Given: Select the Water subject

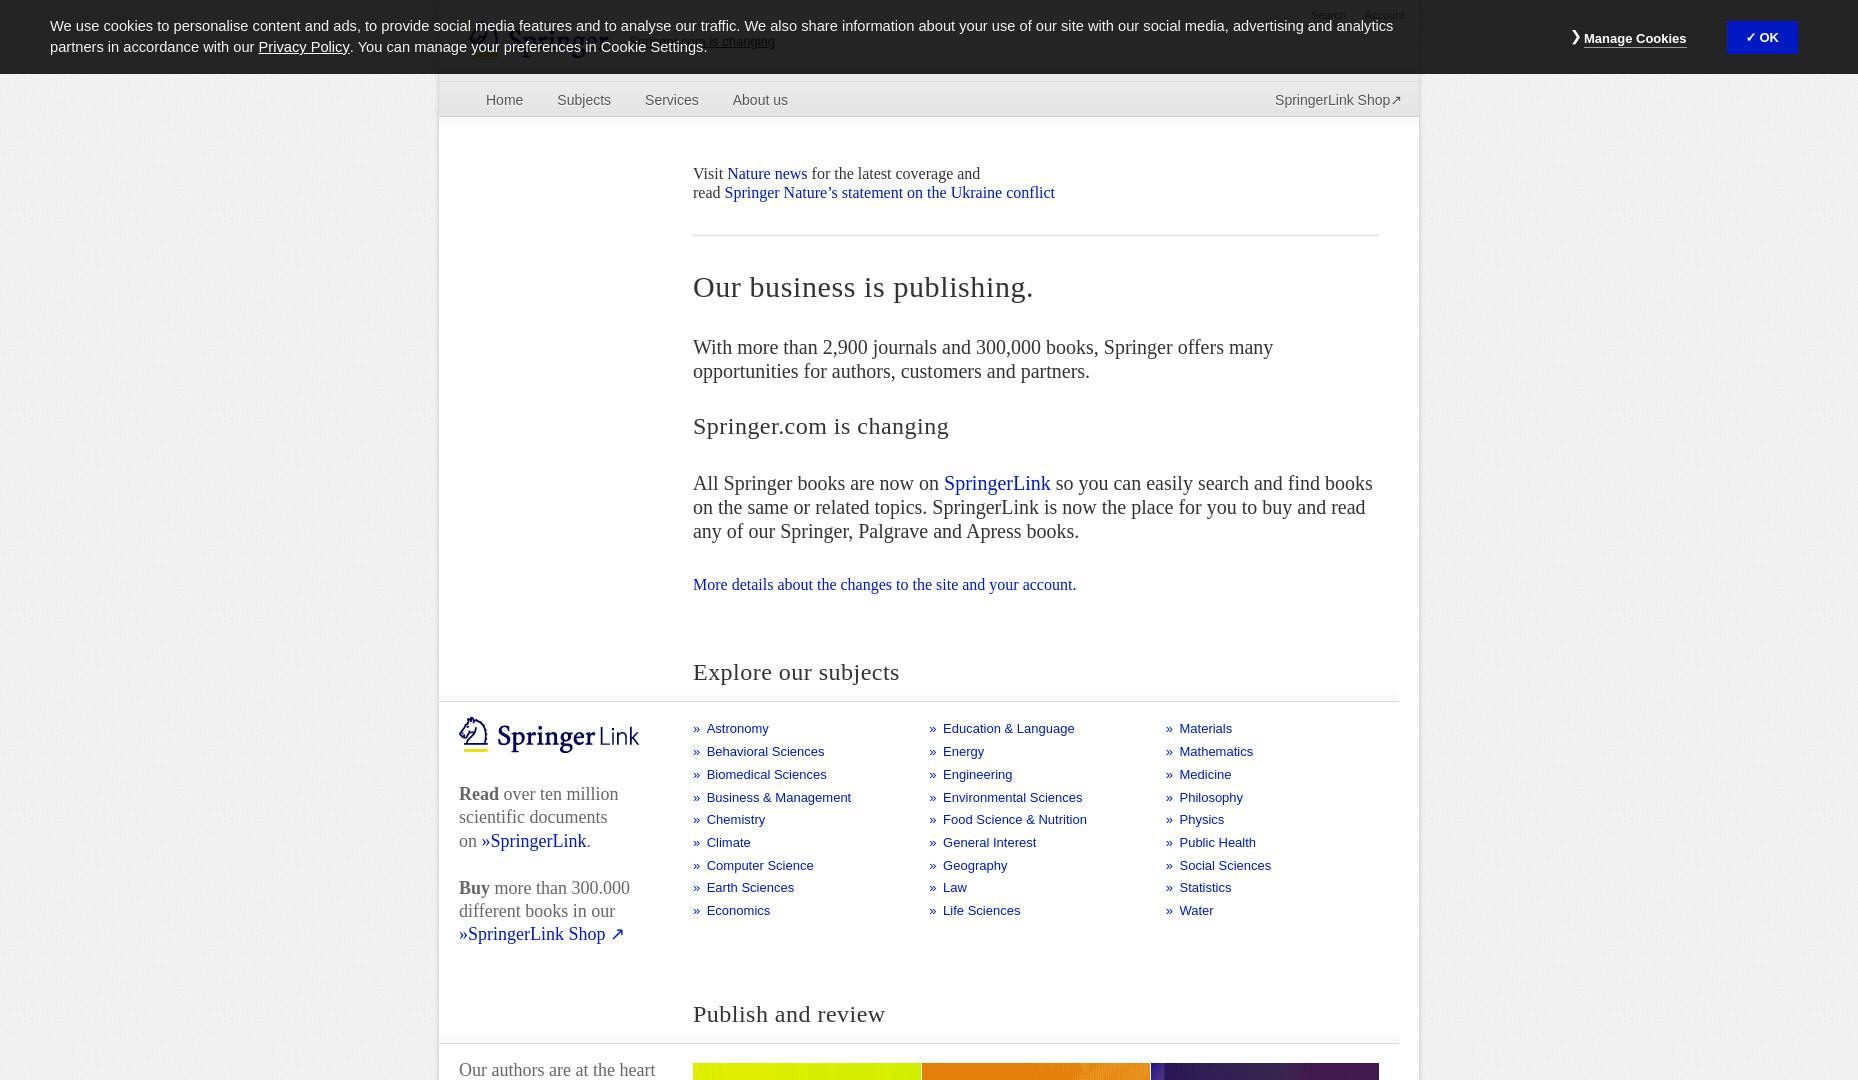Looking at the screenshot, I should pos(1196,911).
